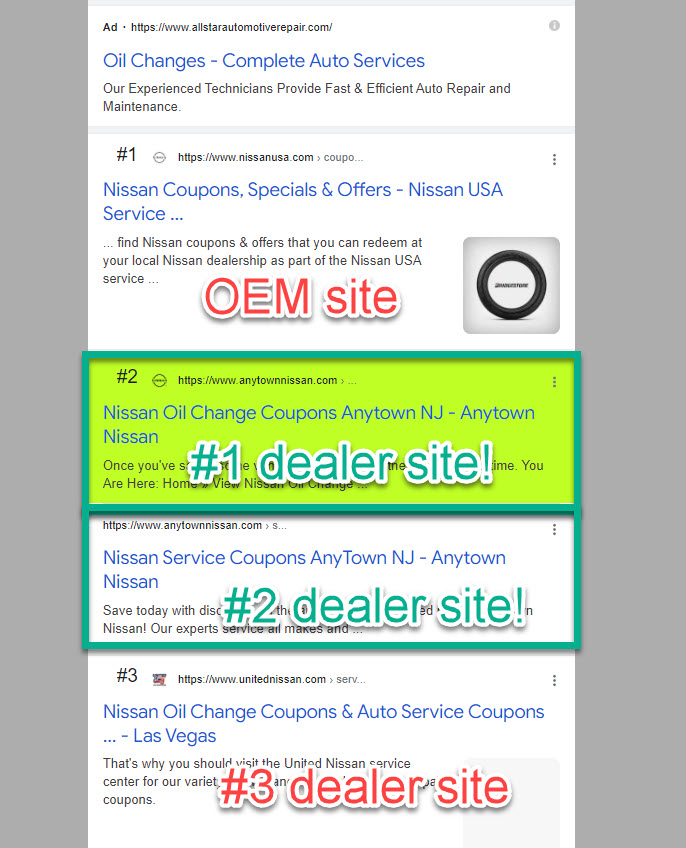Open Nissan Oil Change Coupons Anytown NJ link

319,424
